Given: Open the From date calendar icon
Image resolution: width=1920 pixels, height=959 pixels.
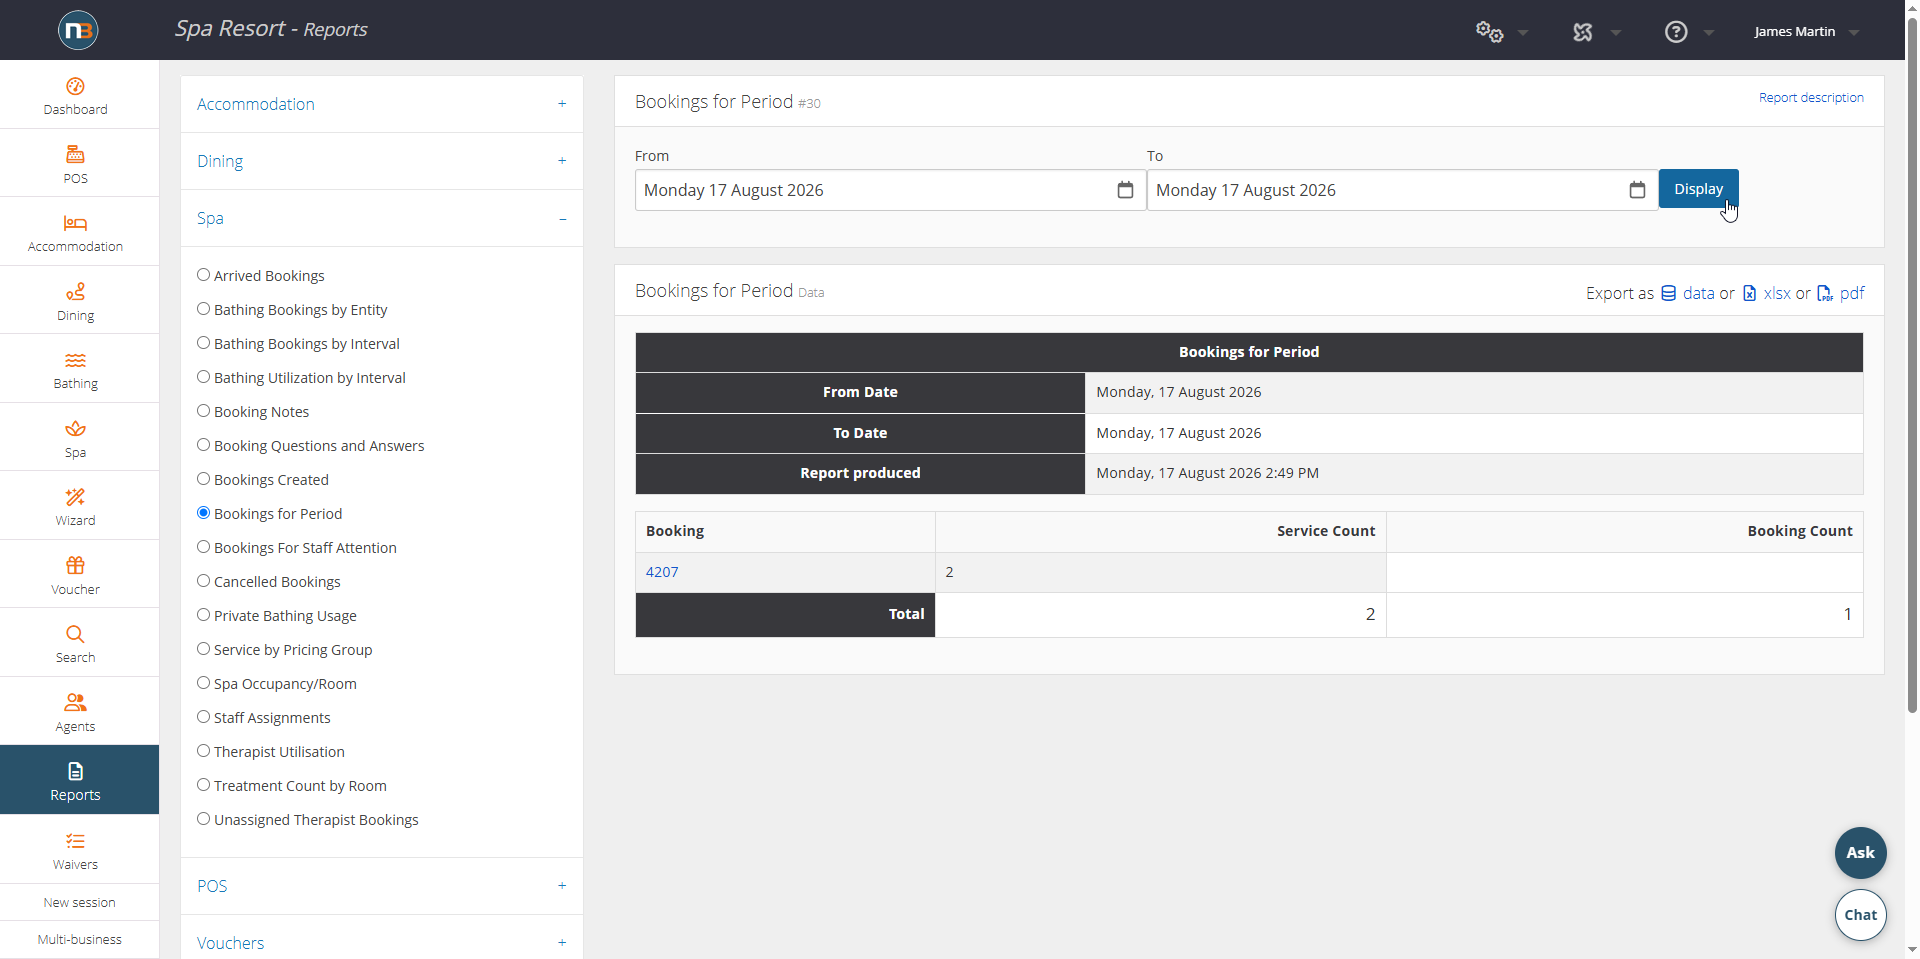Looking at the screenshot, I should click(x=1125, y=190).
